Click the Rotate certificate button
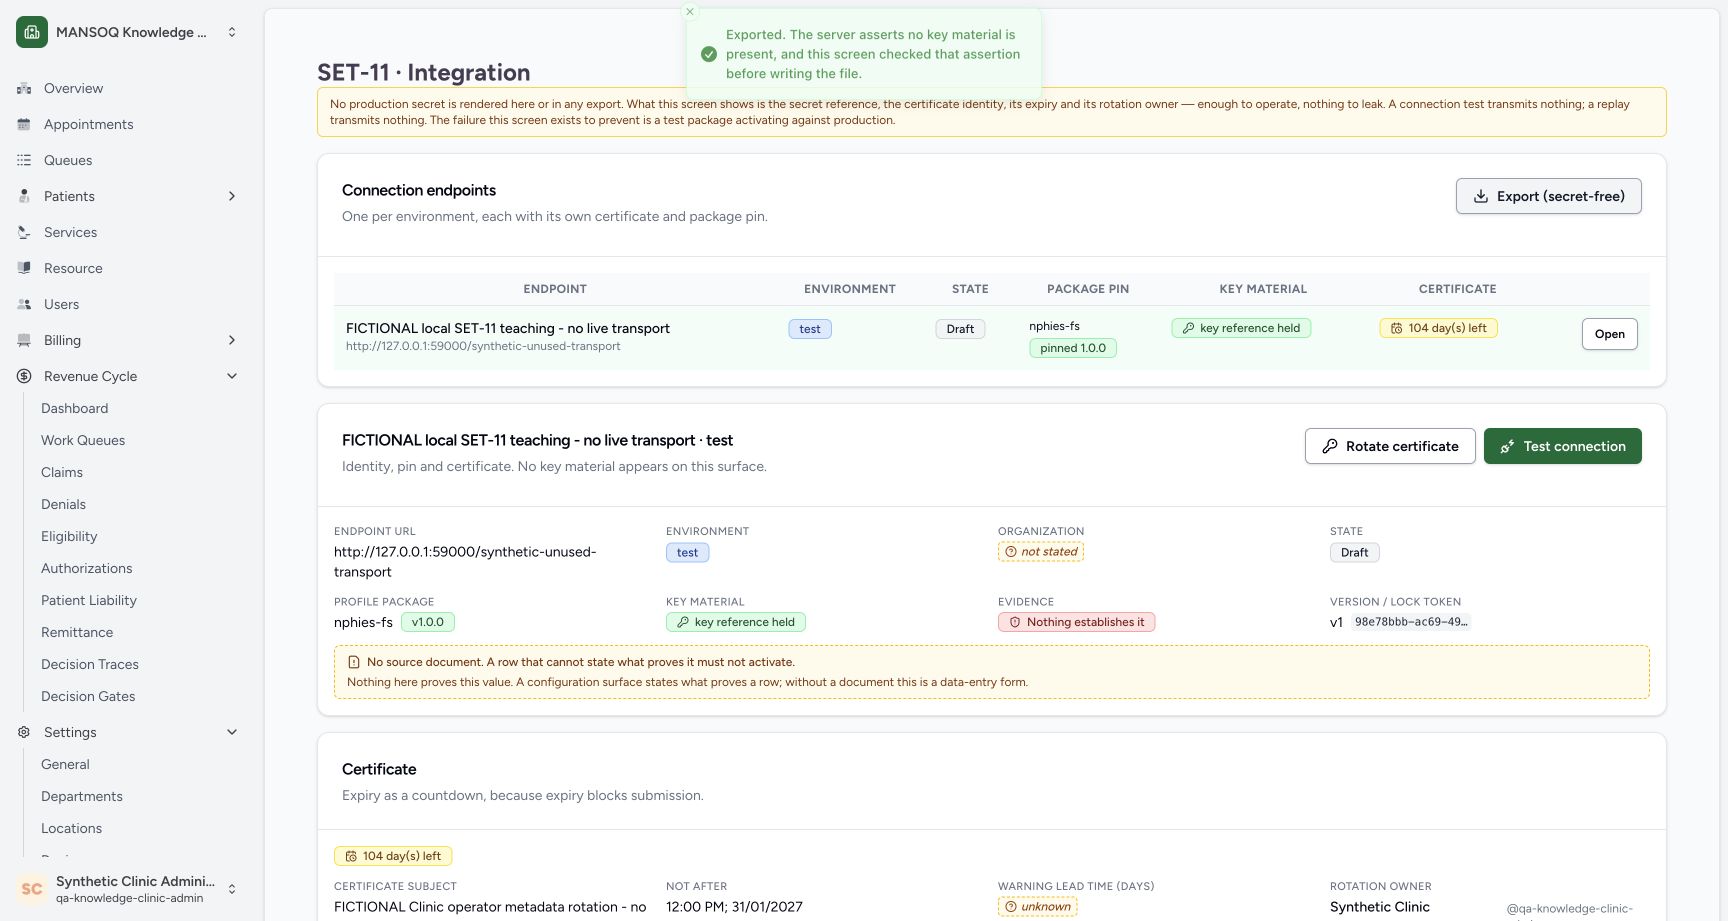The width and height of the screenshot is (1728, 921). pos(1390,446)
